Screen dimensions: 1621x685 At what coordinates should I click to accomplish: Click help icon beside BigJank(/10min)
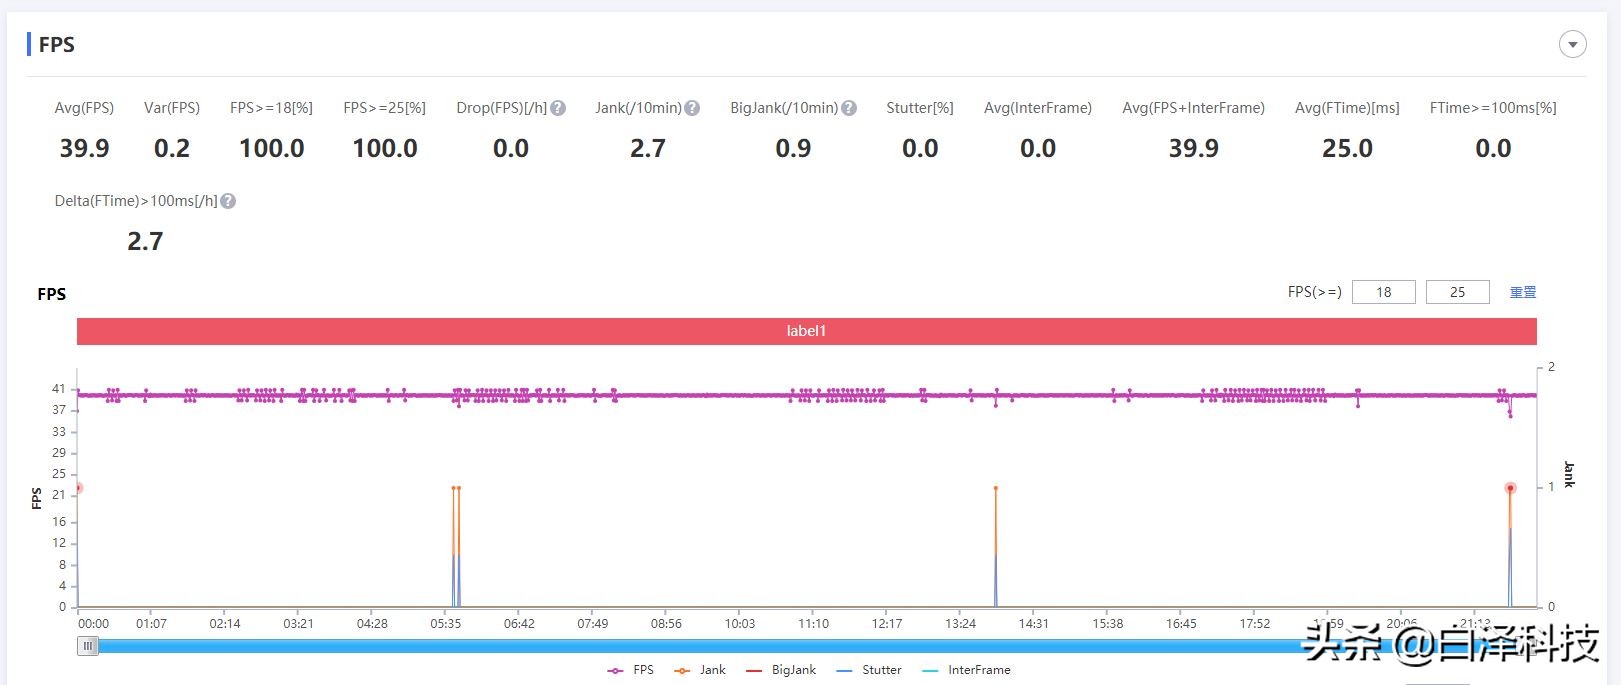click(x=849, y=108)
